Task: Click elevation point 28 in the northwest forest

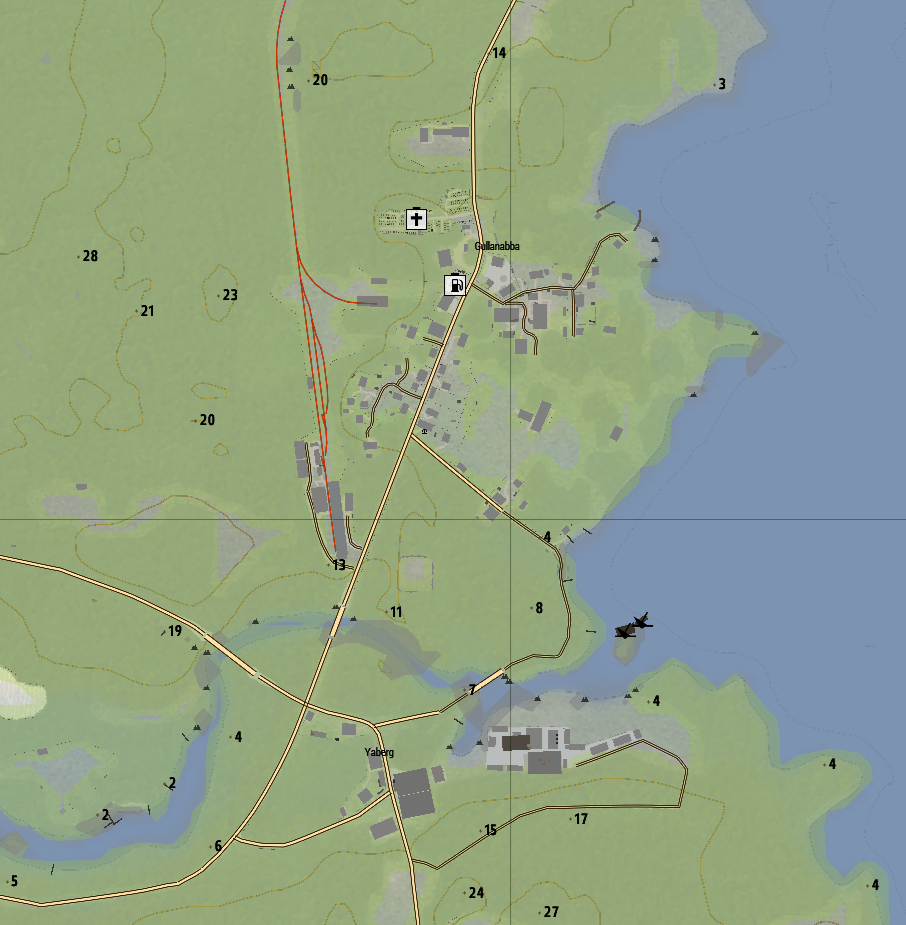Action: click(x=89, y=256)
